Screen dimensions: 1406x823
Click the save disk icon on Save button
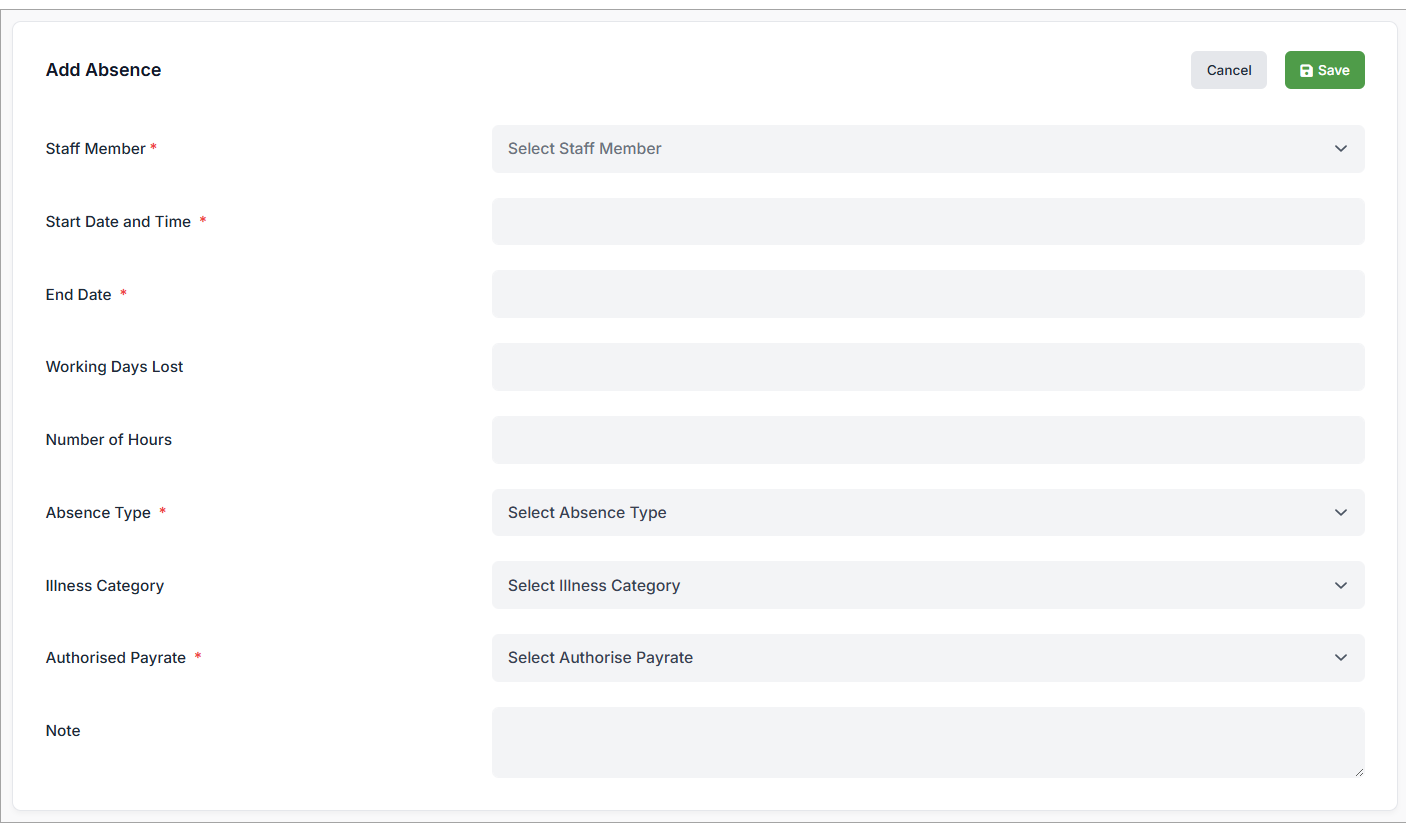point(1306,70)
